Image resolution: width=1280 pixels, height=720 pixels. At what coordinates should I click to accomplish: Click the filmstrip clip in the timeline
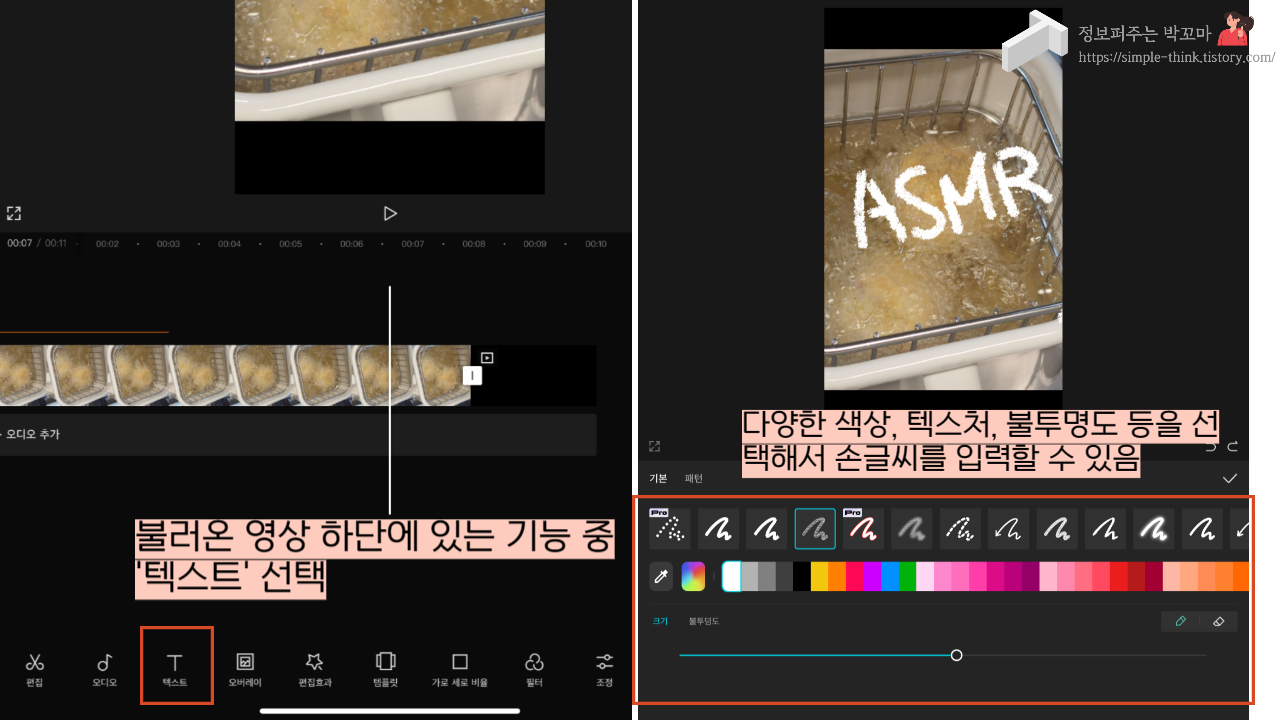tap(235, 375)
